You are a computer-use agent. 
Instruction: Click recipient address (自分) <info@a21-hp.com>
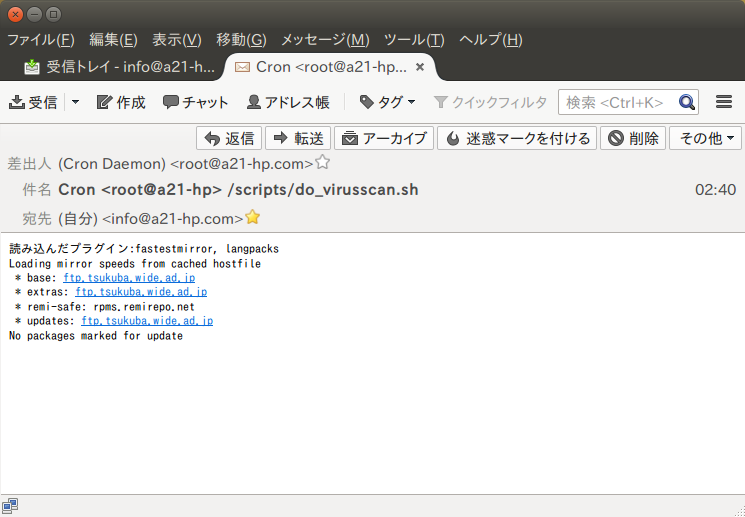151,219
